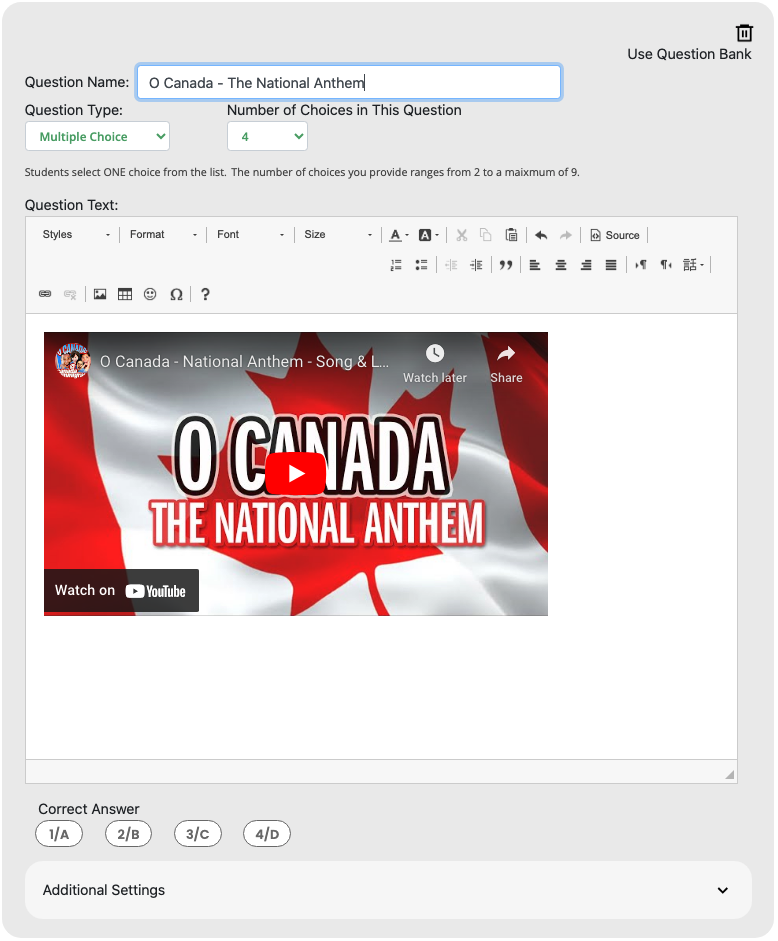Insert a numbered list
The height and width of the screenshot is (941, 778).
click(396, 265)
